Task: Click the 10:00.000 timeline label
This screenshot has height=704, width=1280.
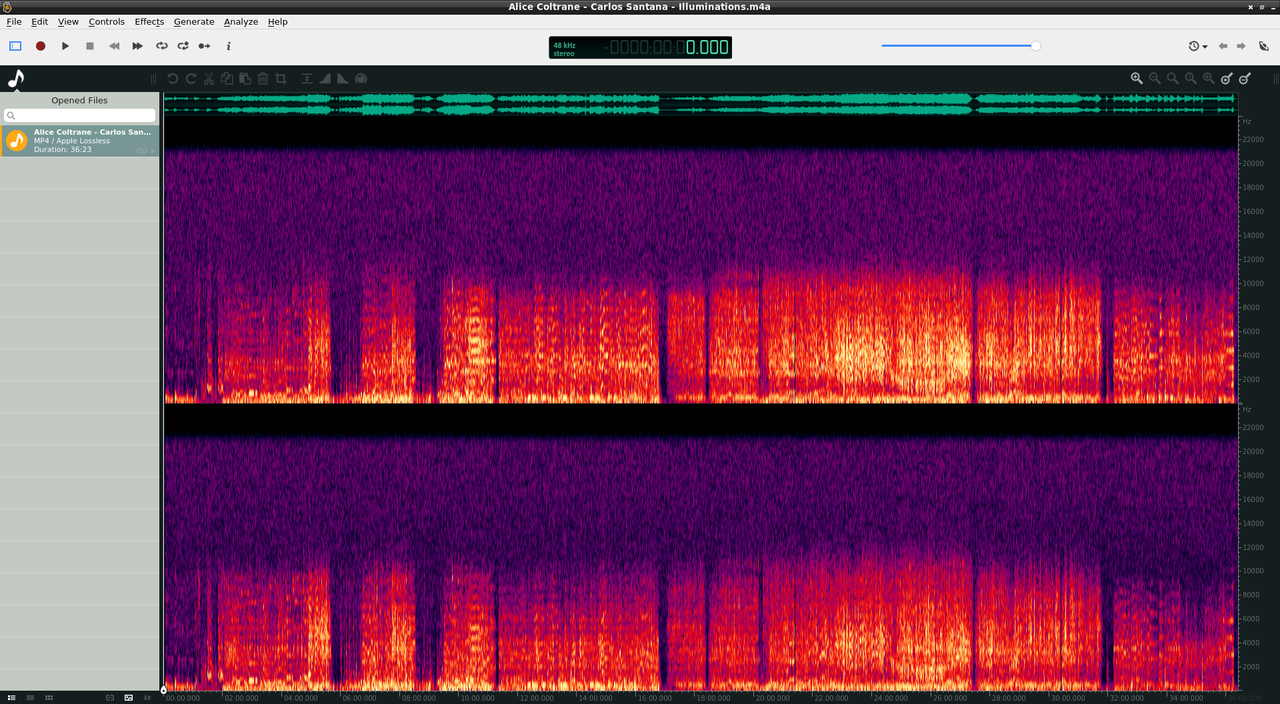Action: [476, 698]
